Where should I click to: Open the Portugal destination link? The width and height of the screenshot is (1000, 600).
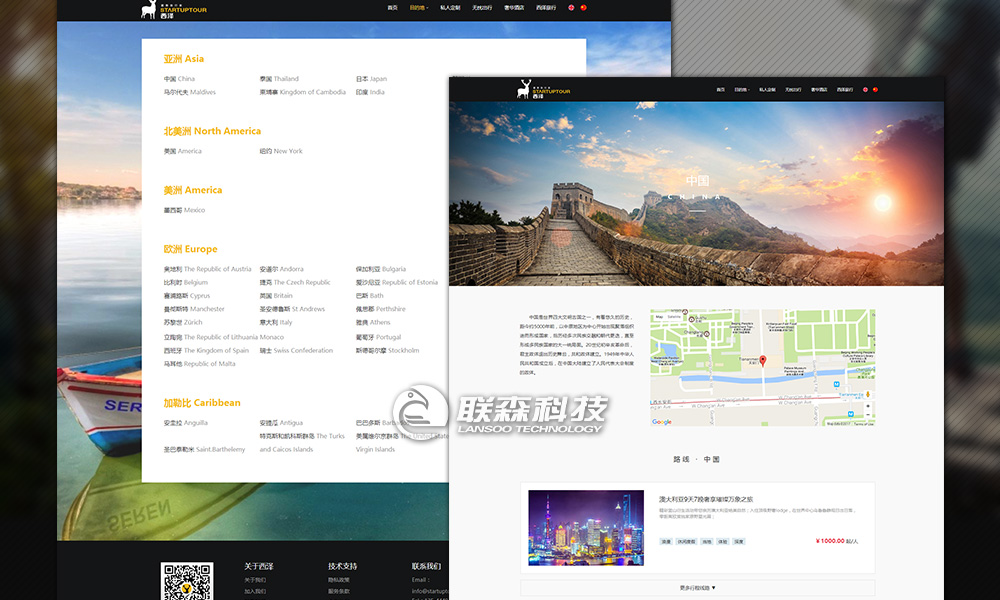click(378, 337)
